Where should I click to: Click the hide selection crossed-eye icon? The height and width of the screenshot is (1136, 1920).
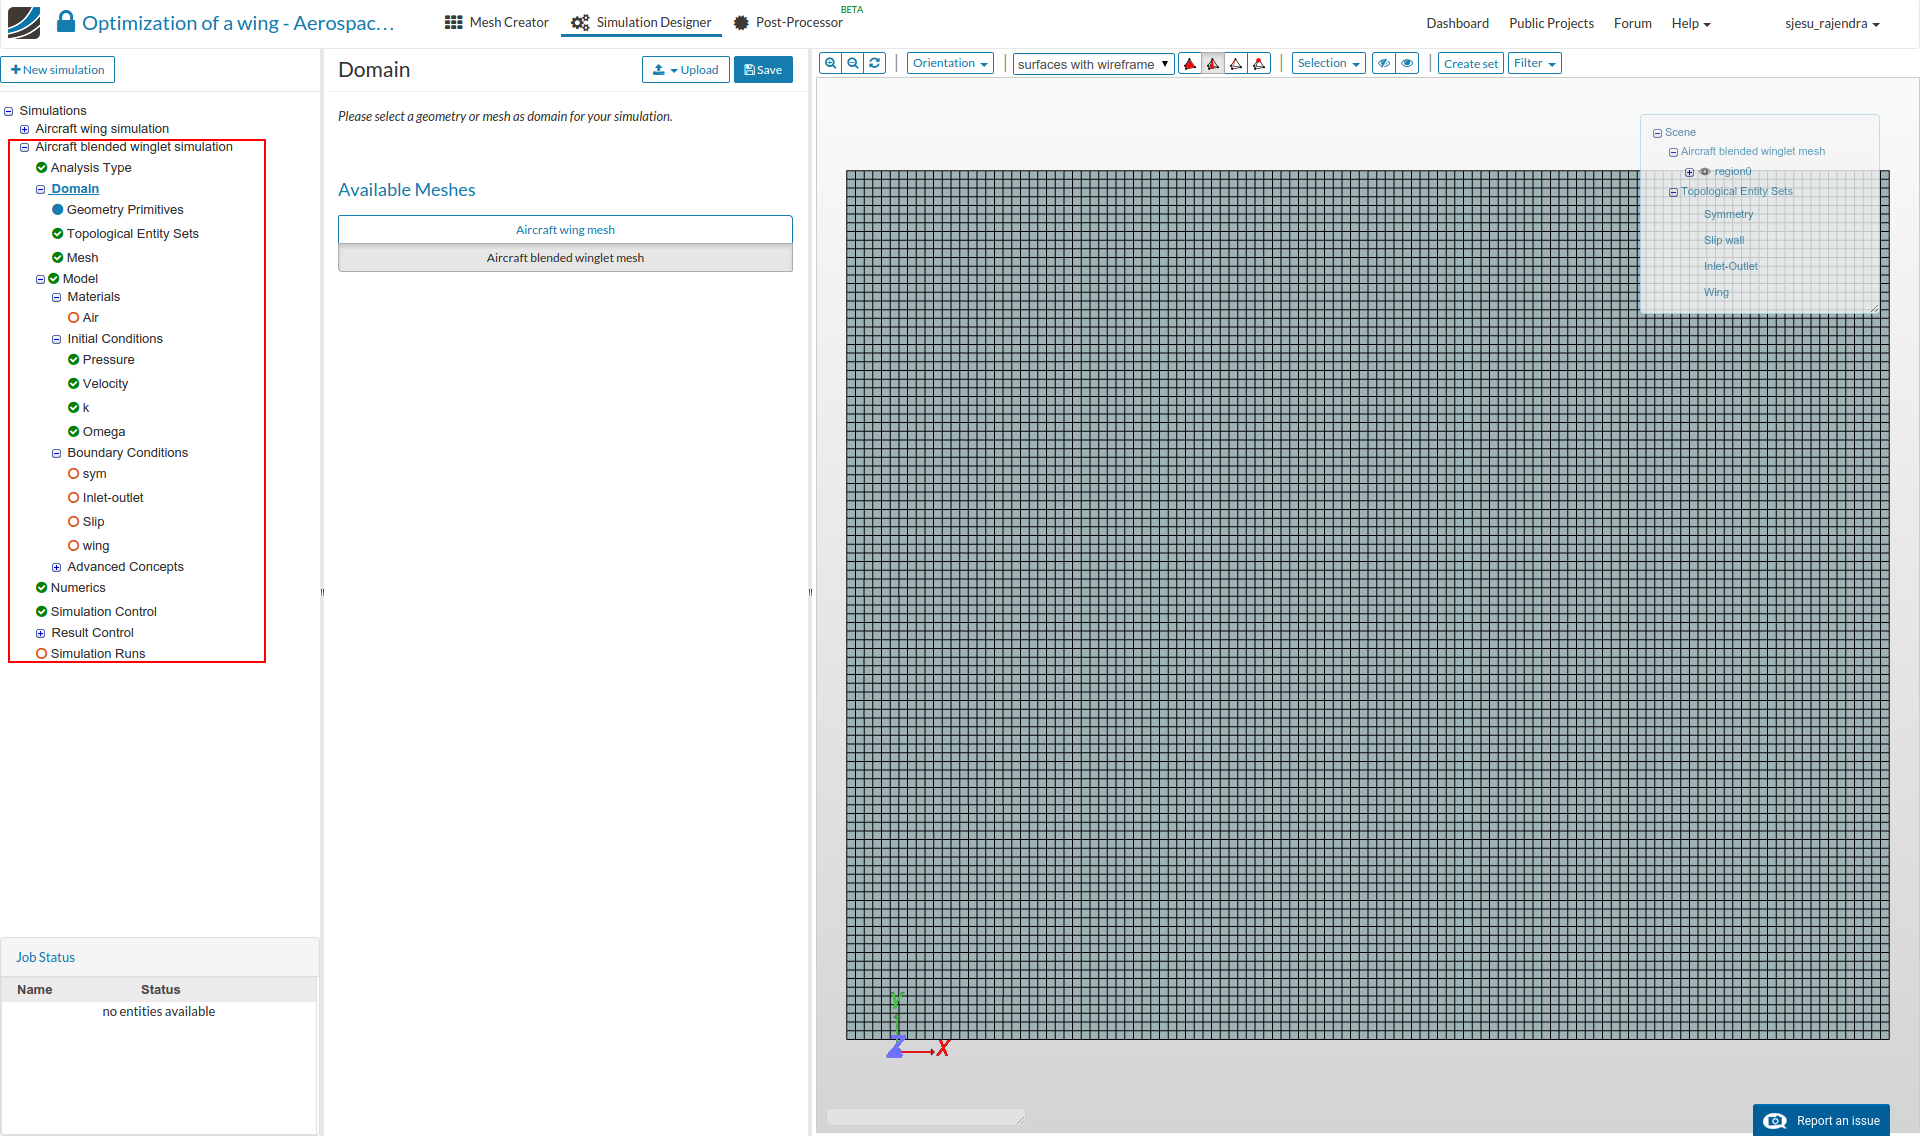(x=1384, y=63)
